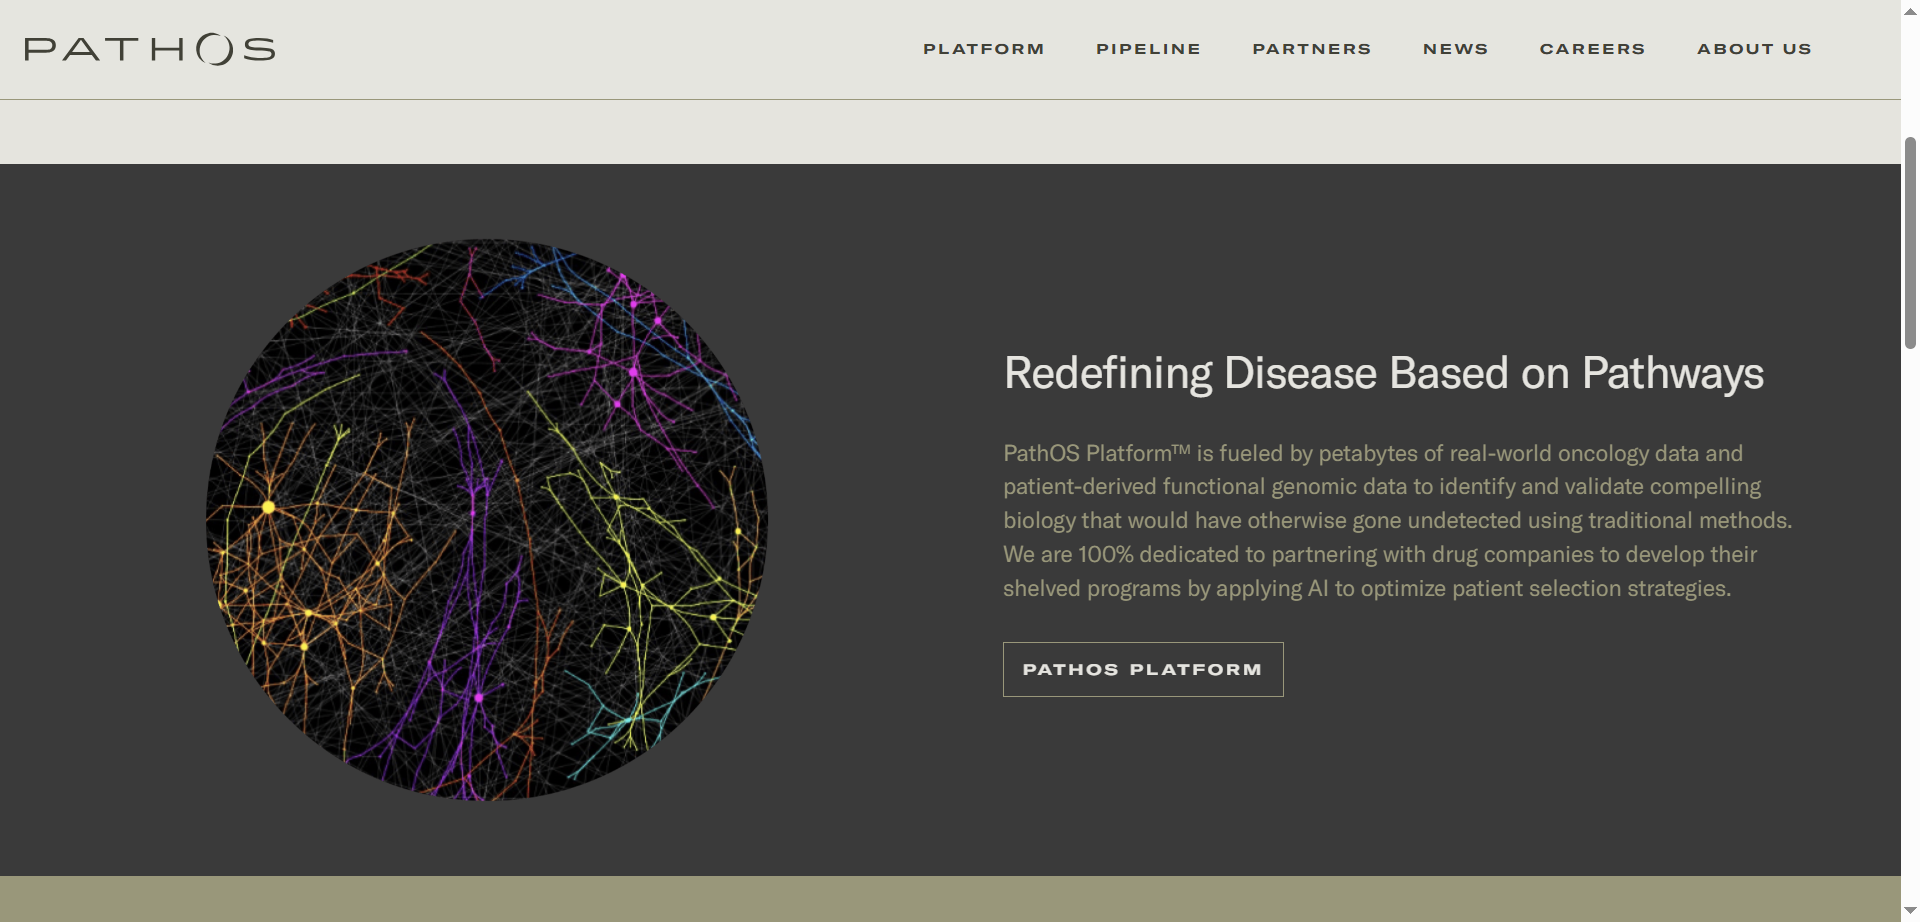The height and width of the screenshot is (922, 1920).
Task: Click the scrollbar down arrow
Action: tap(1910, 911)
